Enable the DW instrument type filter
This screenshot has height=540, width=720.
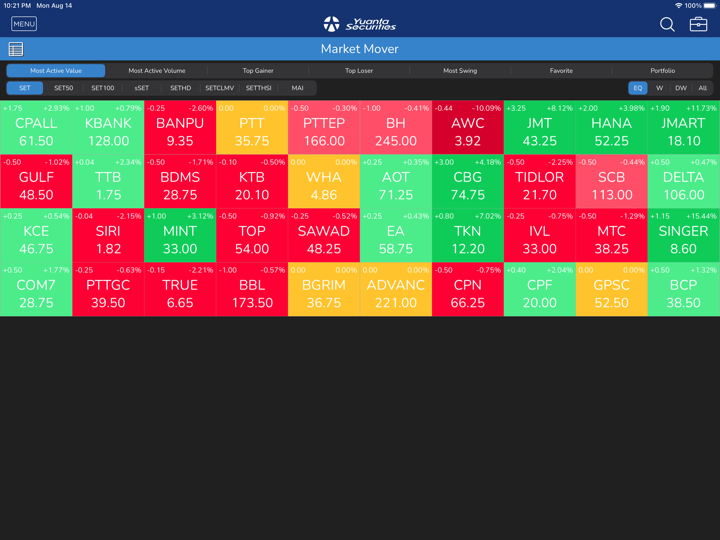click(x=681, y=88)
